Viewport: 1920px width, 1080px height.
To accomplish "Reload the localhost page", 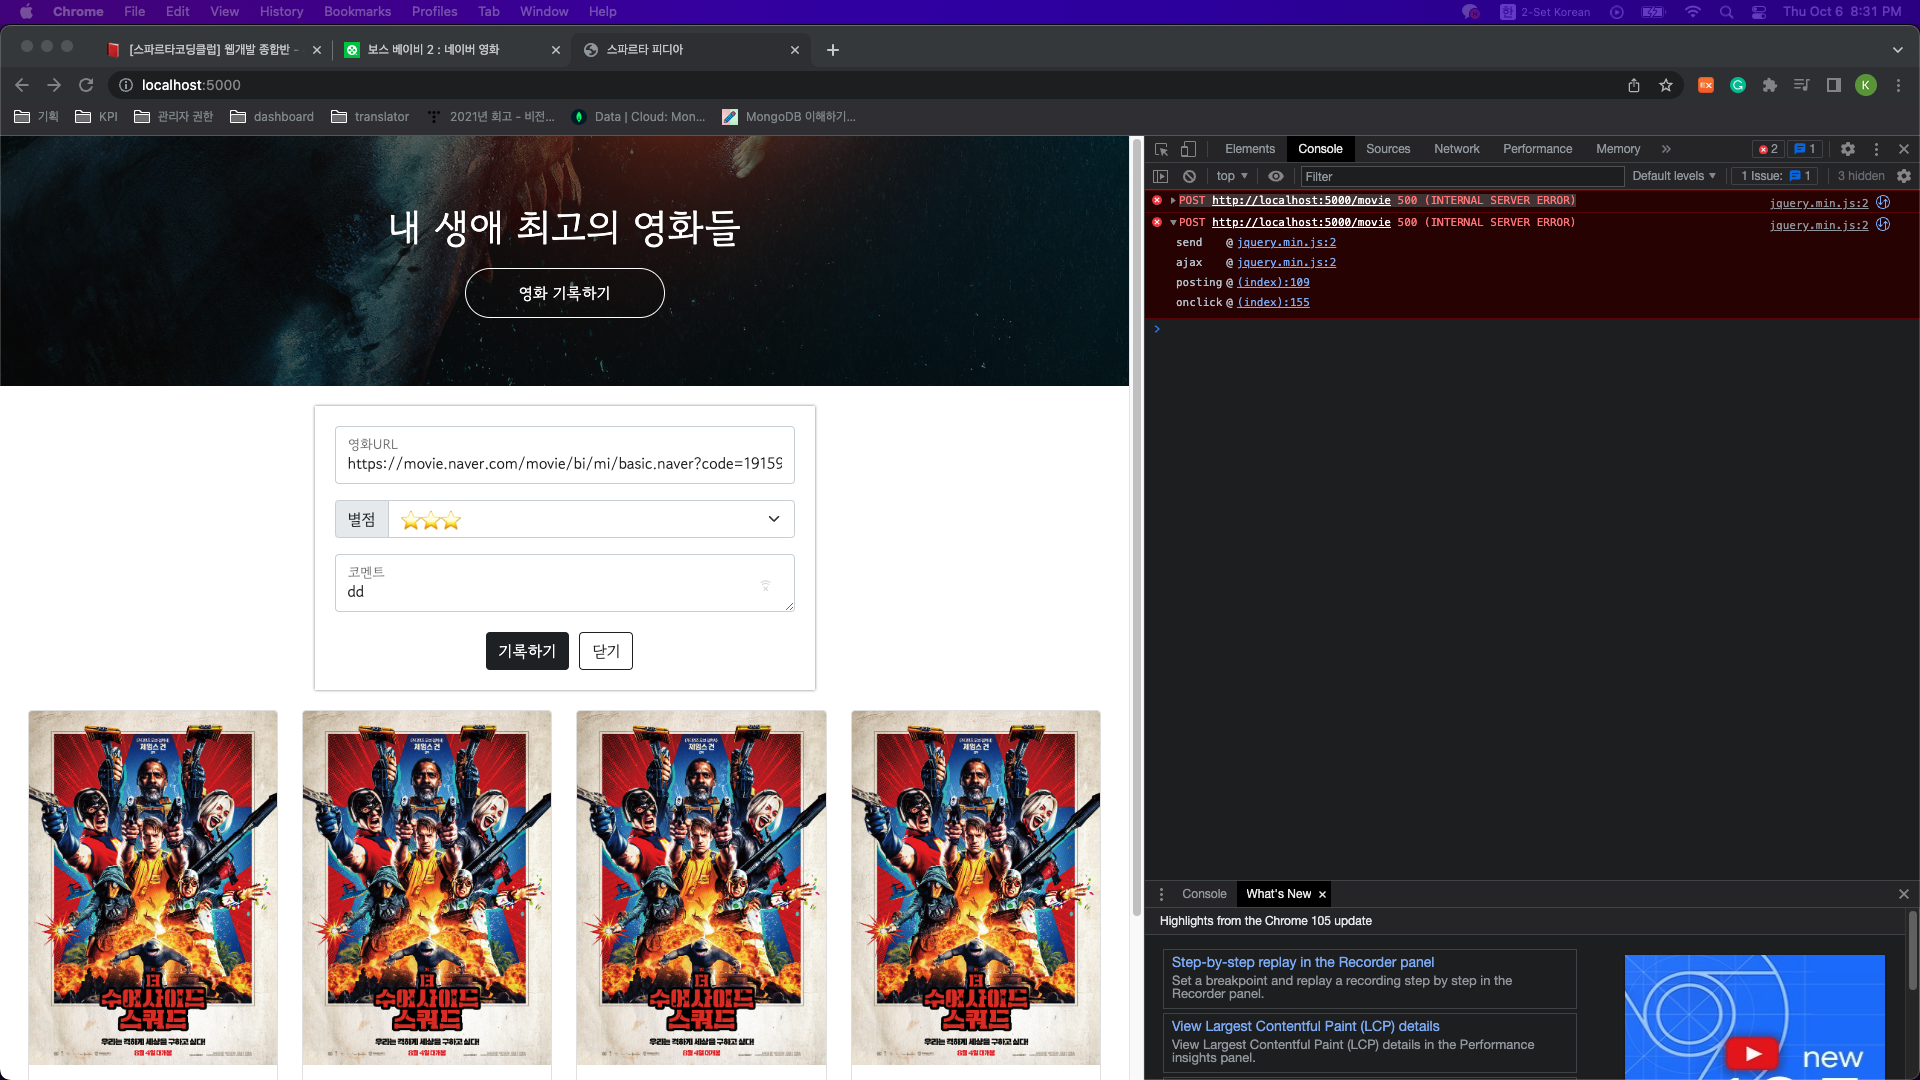I will pos(86,85).
